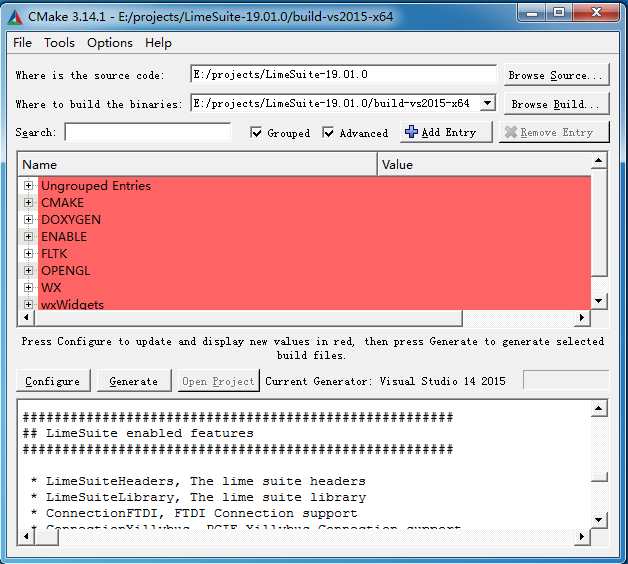The image size is (628, 564).
Task: Open the build binaries path dropdown
Action: click(x=487, y=103)
